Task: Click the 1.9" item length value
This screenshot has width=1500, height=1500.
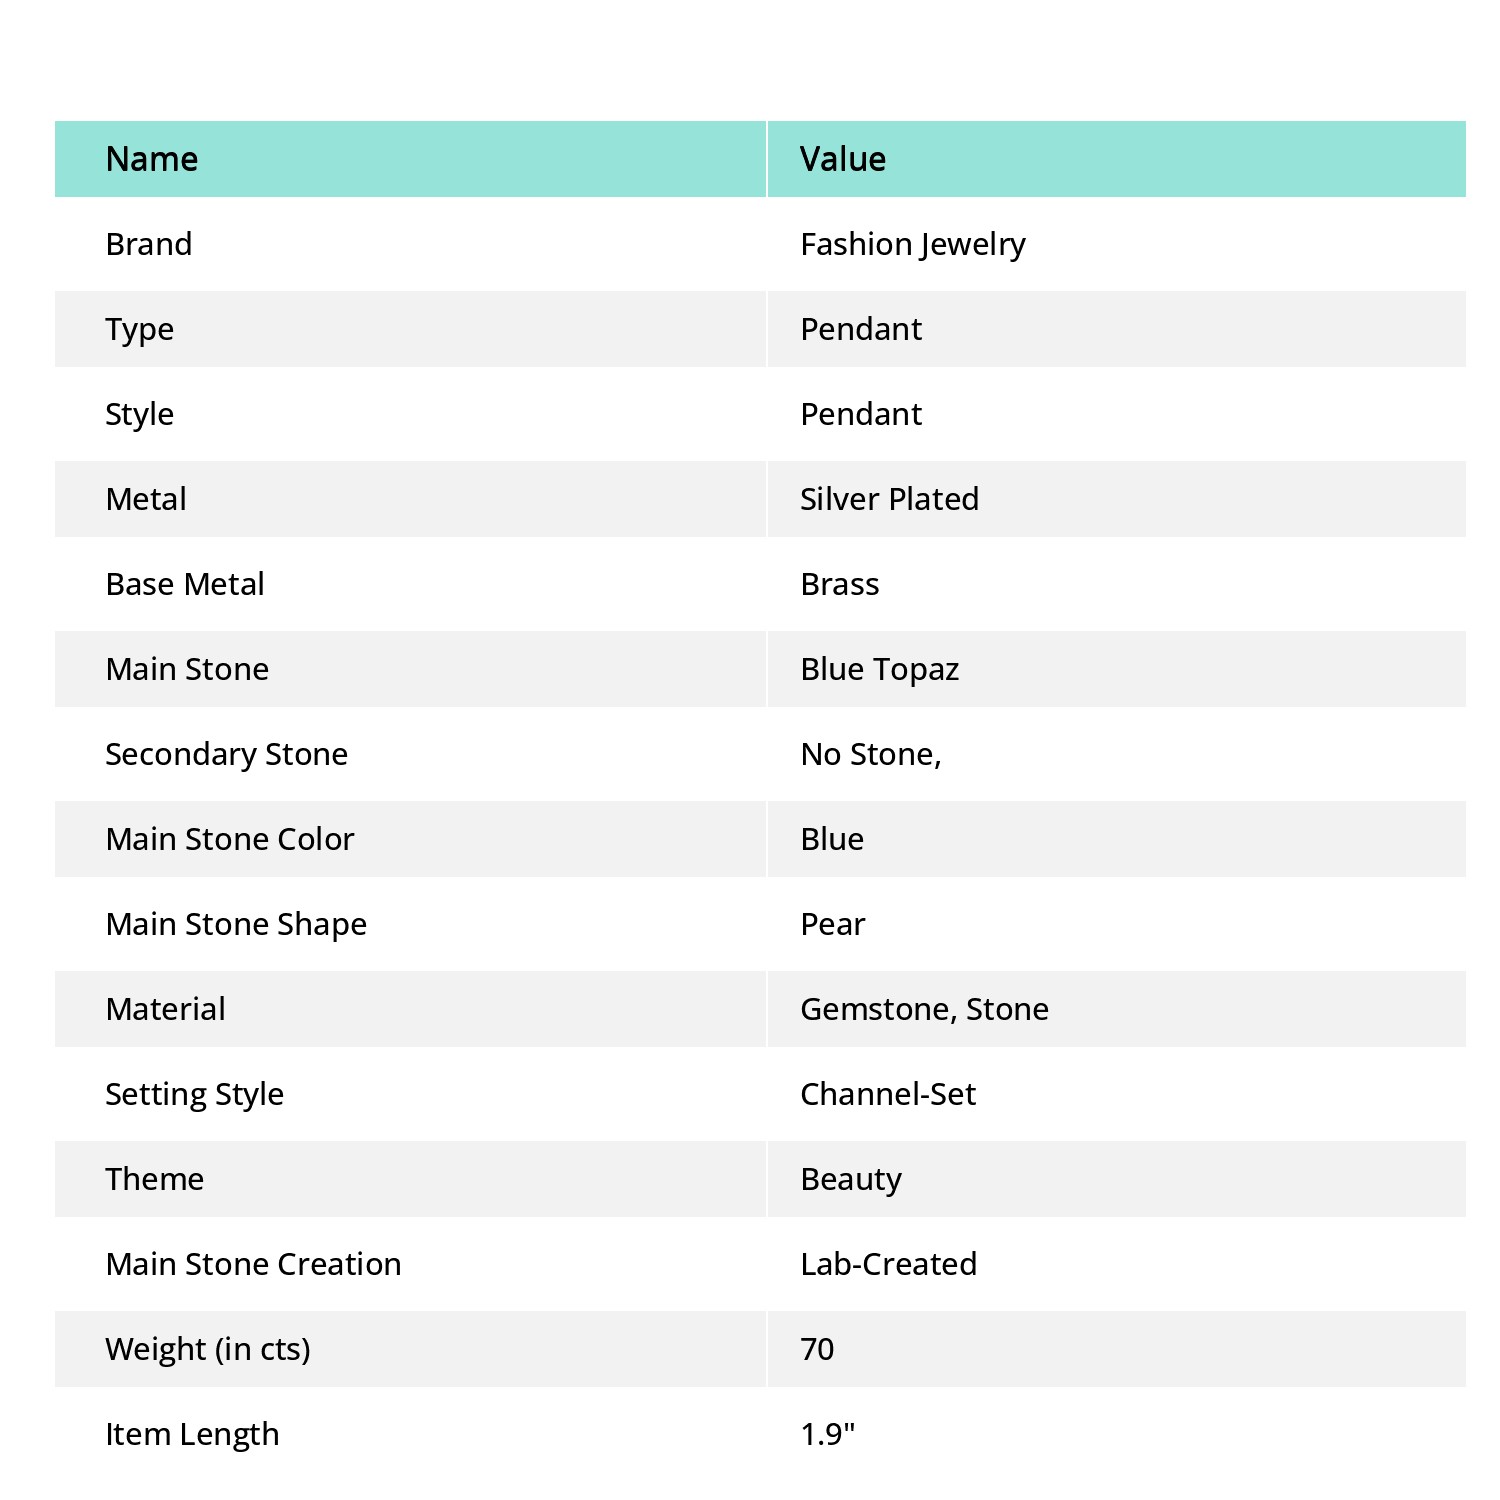Action: [x=828, y=1434]
